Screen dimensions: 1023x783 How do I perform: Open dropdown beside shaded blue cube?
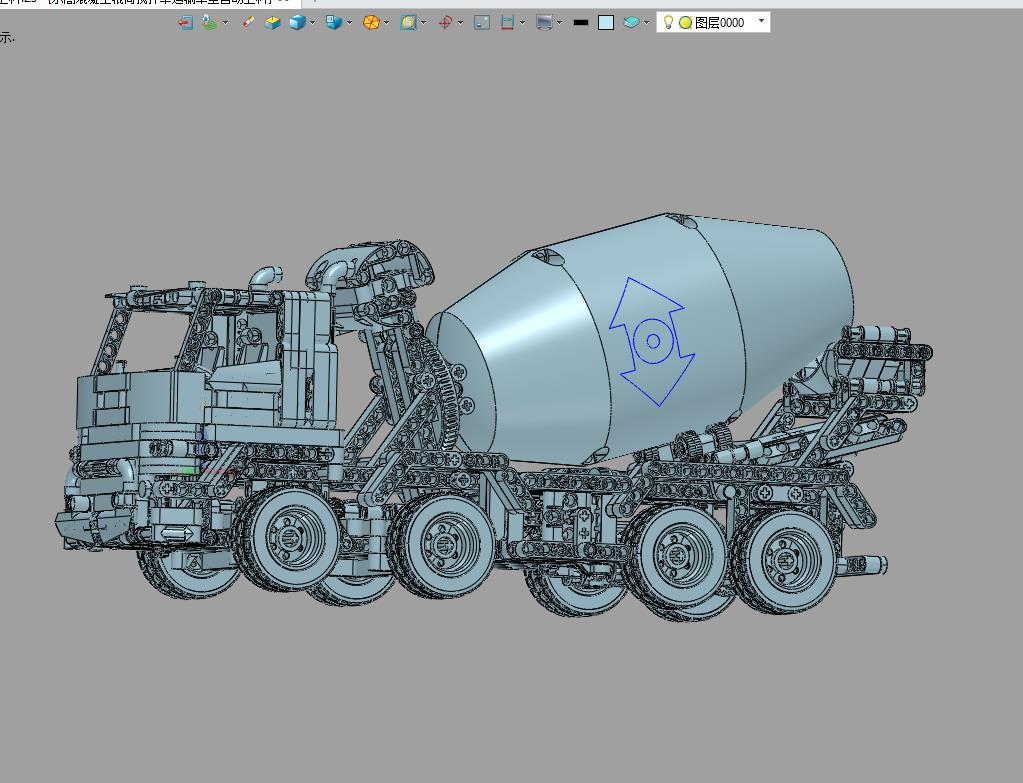pos(313,23)
